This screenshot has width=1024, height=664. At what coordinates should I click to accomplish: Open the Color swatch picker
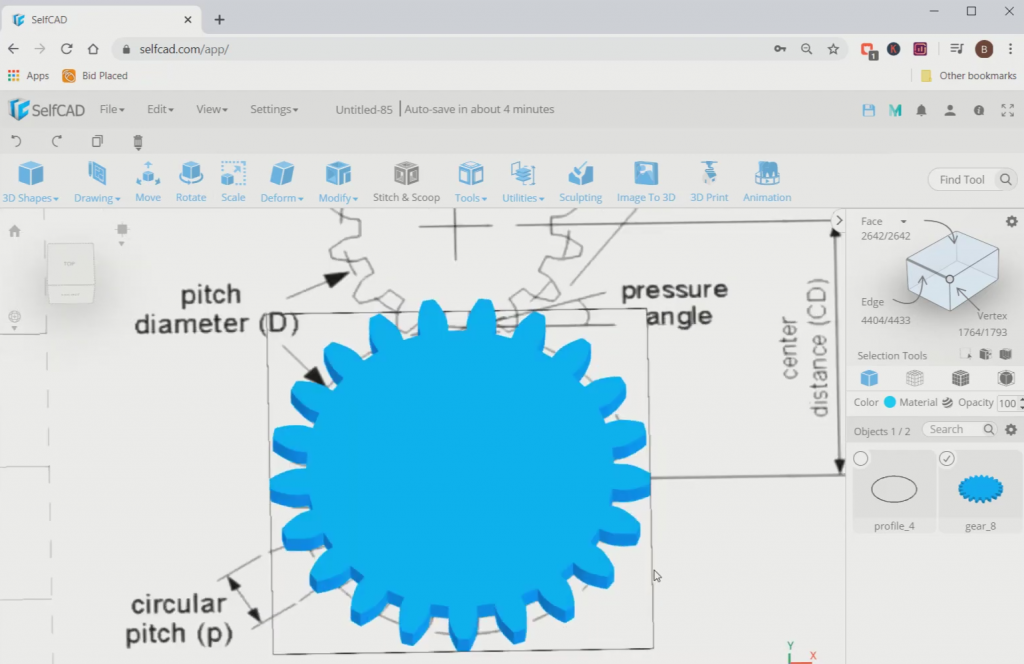click(x=889, y=402)
